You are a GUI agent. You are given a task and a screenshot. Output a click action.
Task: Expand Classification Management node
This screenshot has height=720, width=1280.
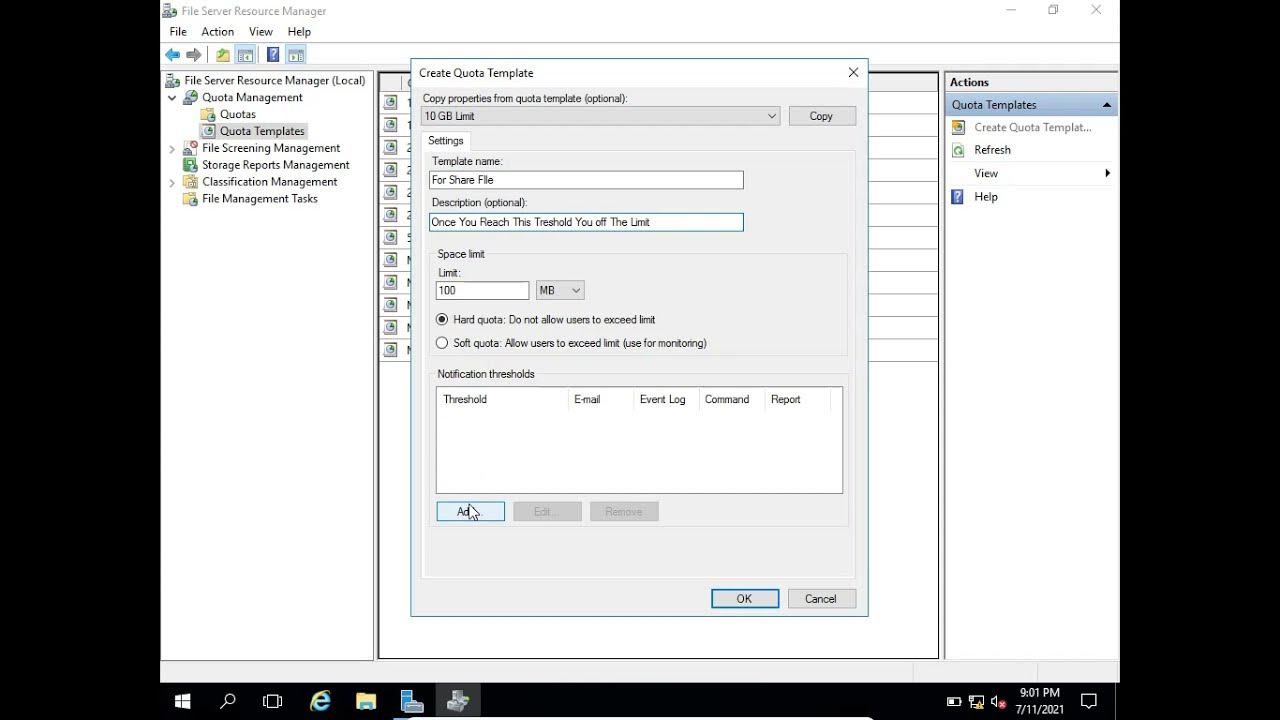(x=172, y=182)
